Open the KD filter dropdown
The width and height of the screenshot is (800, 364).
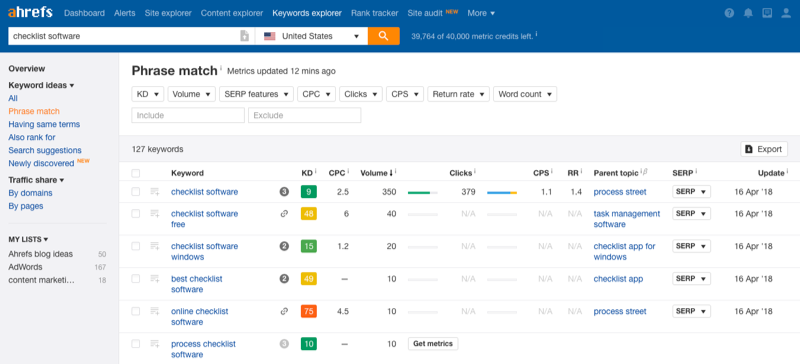[147, 94]
